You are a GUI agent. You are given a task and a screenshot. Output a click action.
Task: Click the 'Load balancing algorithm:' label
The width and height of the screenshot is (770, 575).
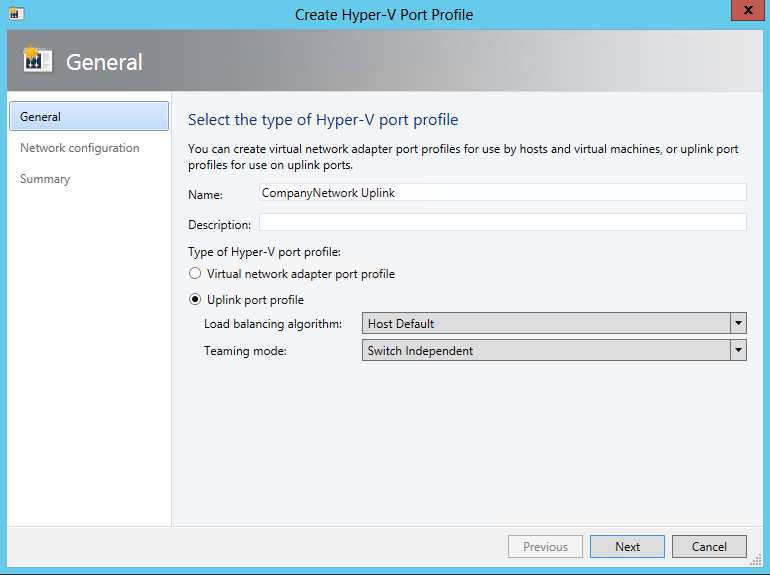[273, 324]
